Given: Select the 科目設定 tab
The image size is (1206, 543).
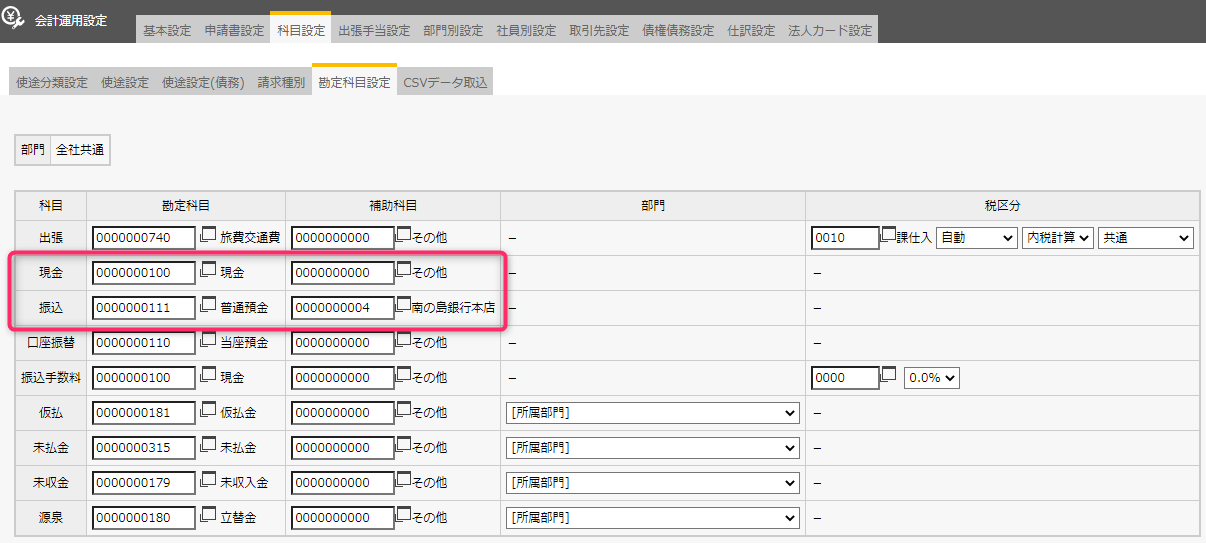Looking at the screenshot, I should pyautogui.click(x=300, y=29).
